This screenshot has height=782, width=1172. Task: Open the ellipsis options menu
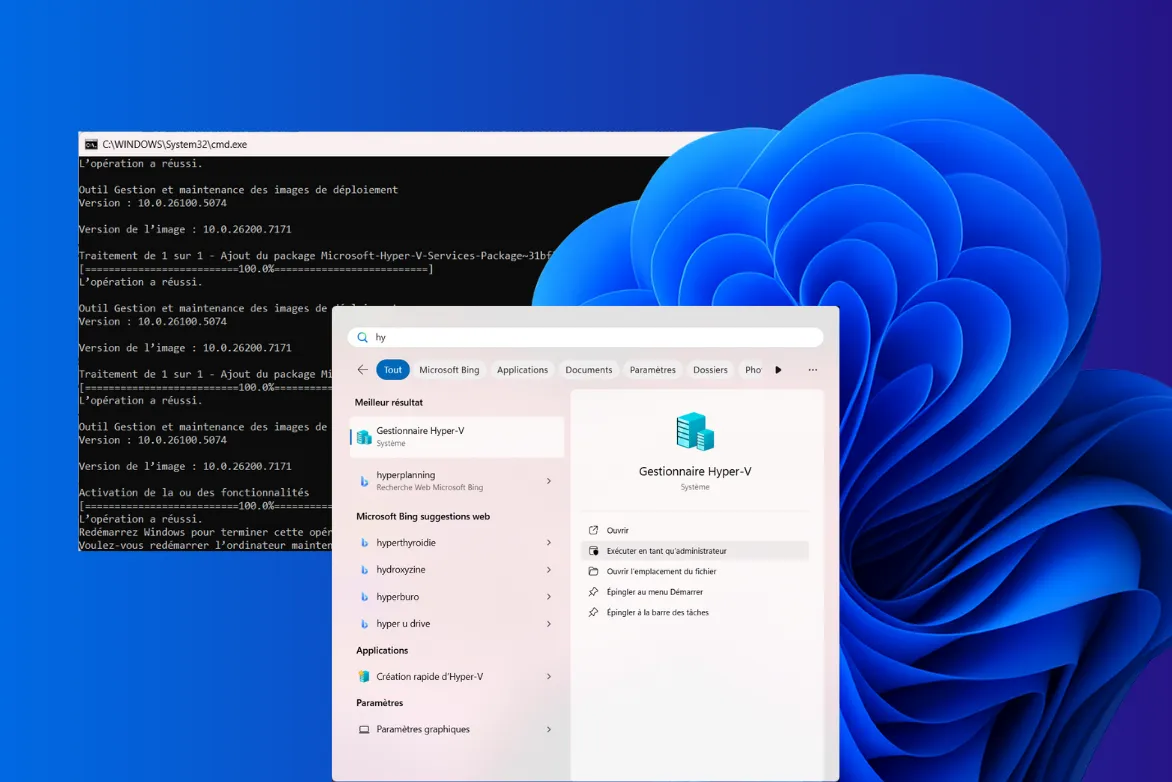coord(812,369)
